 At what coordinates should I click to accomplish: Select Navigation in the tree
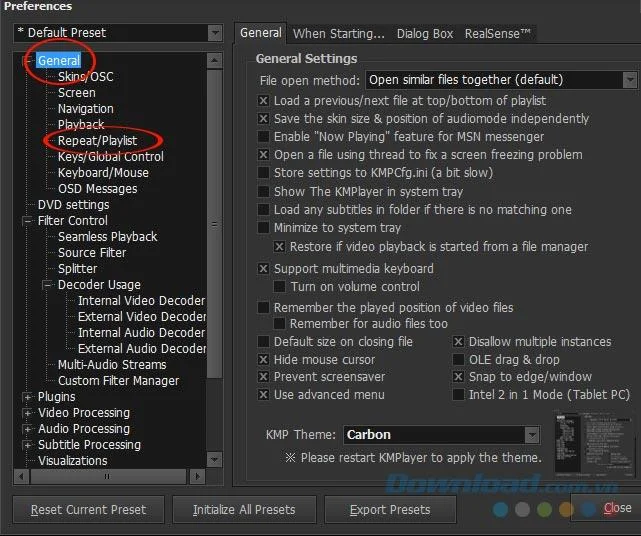pyautogui.click(x=85, y=109)
